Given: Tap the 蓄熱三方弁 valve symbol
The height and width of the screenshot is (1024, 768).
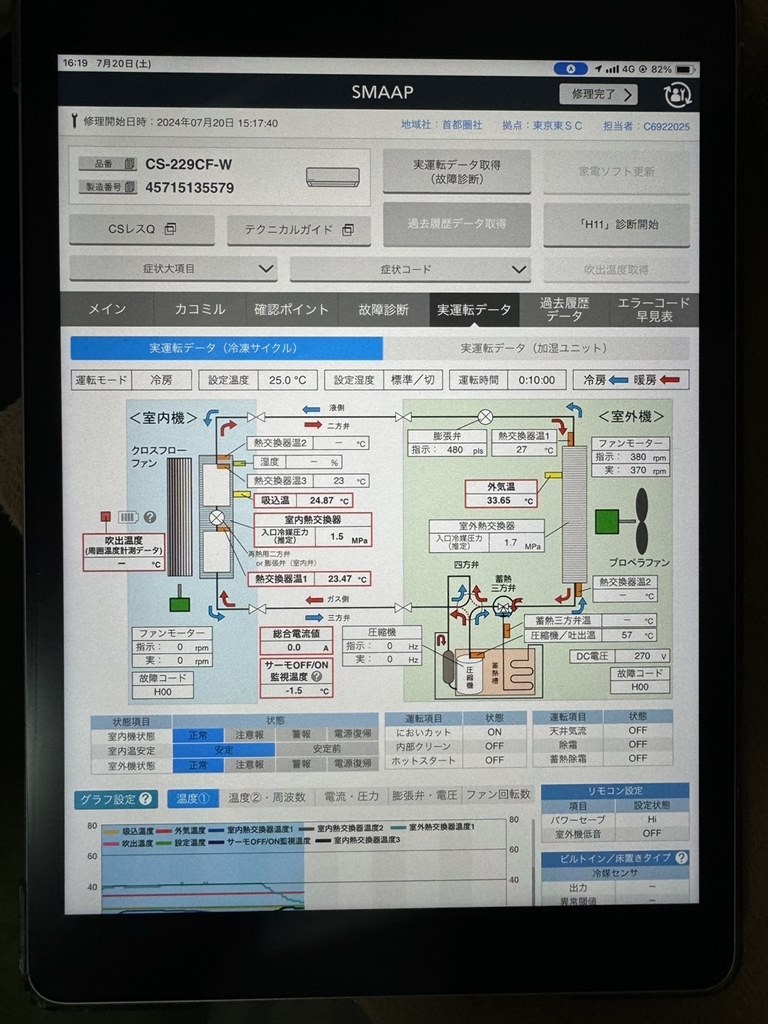Looking at the screenshot, I should [504, 607].
